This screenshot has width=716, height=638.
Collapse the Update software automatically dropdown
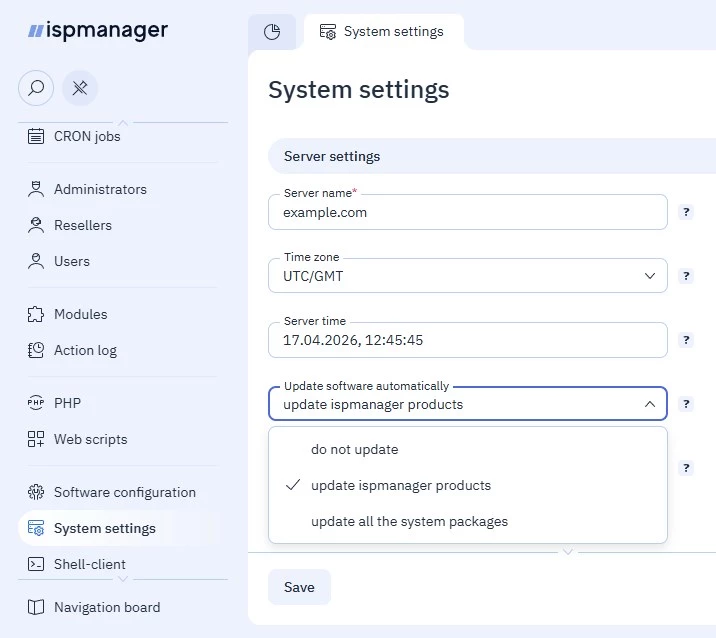649,404
